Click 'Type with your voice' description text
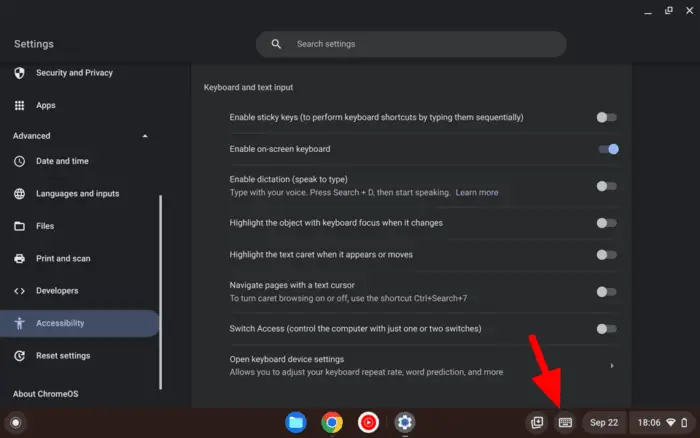The width and height of the screenshot is (700, 438). pos(340,192)
